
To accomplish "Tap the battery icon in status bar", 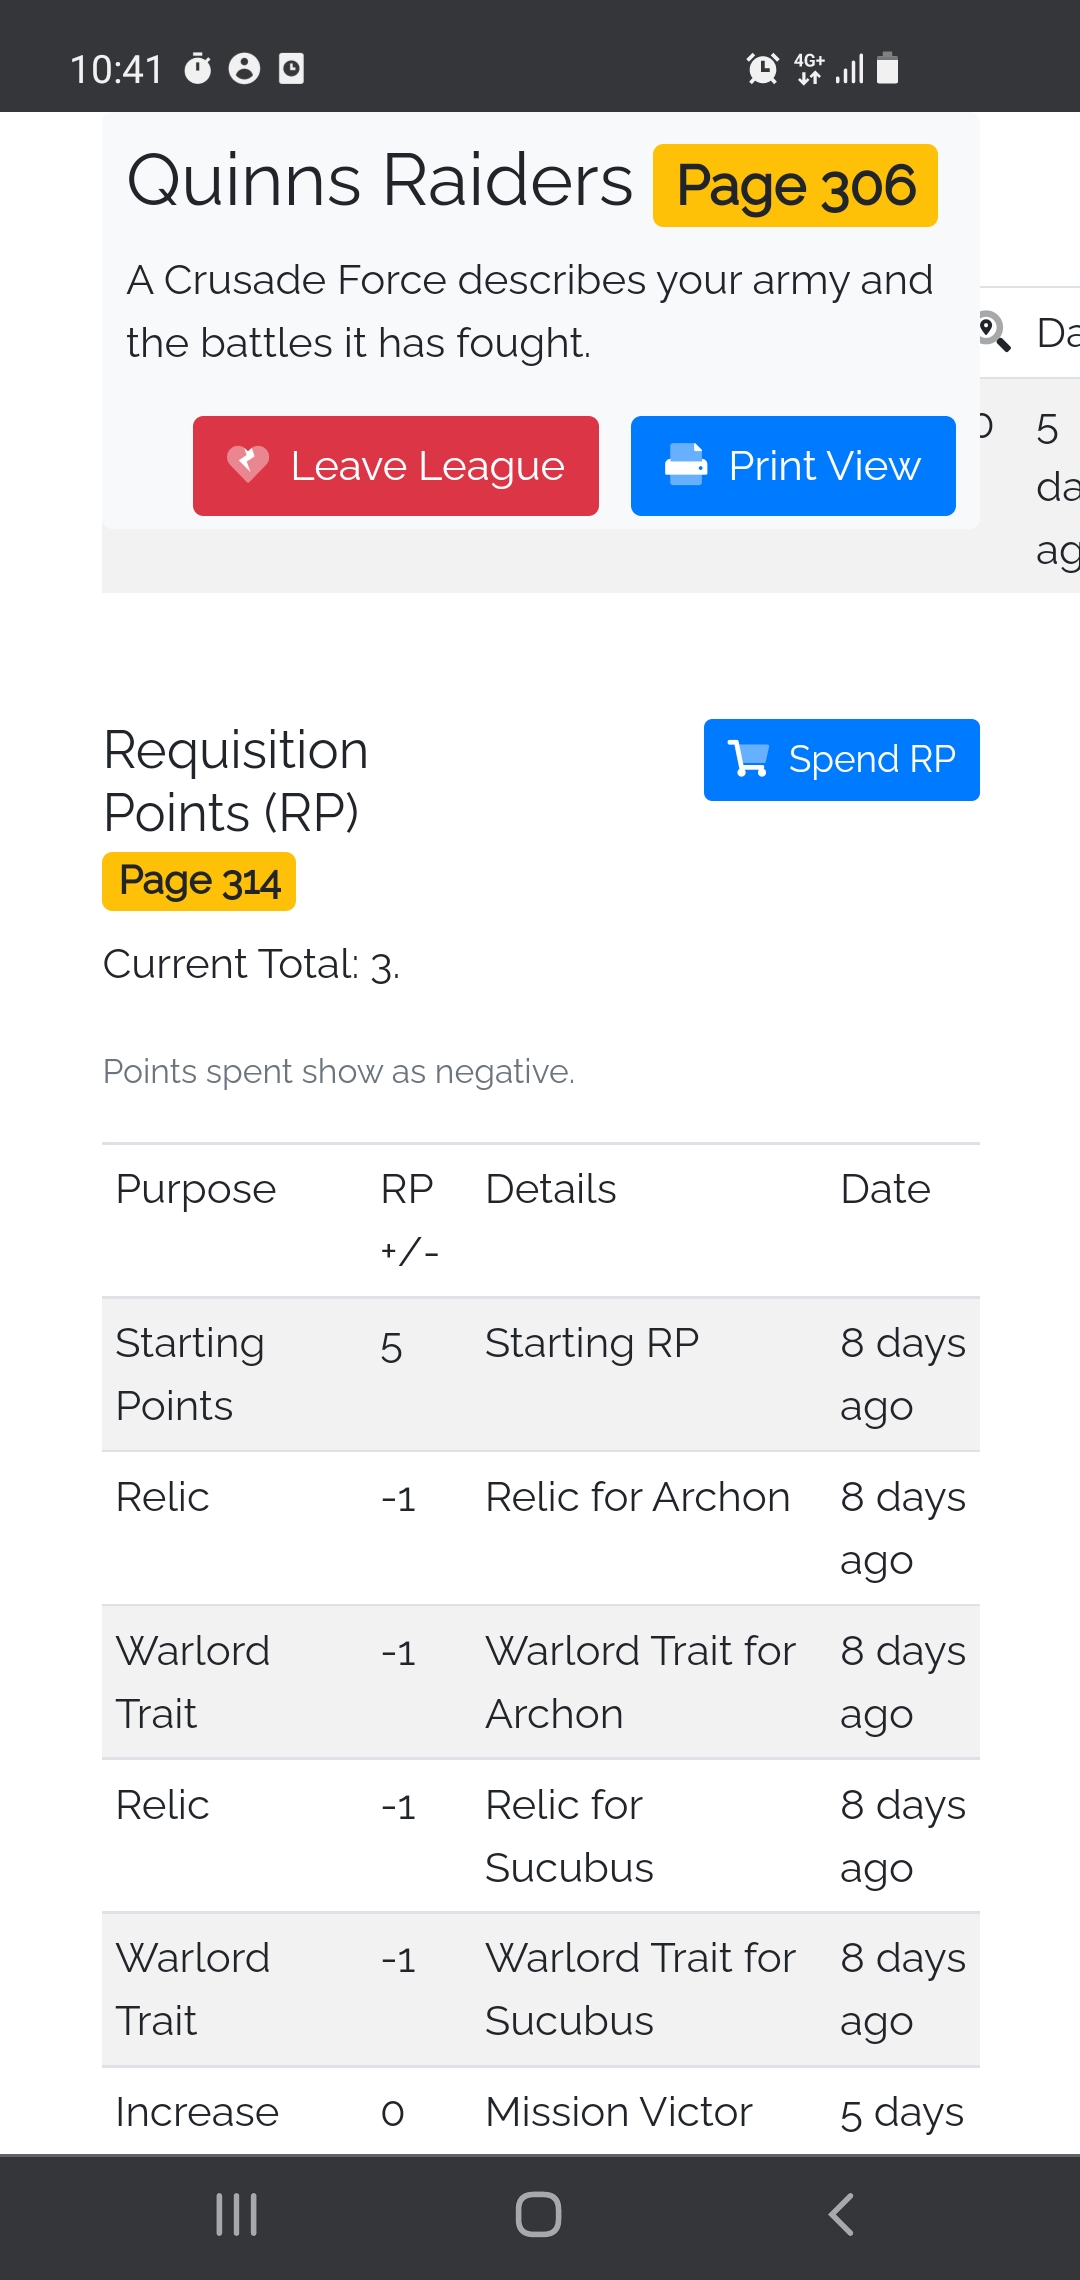I will click(887, 68).
